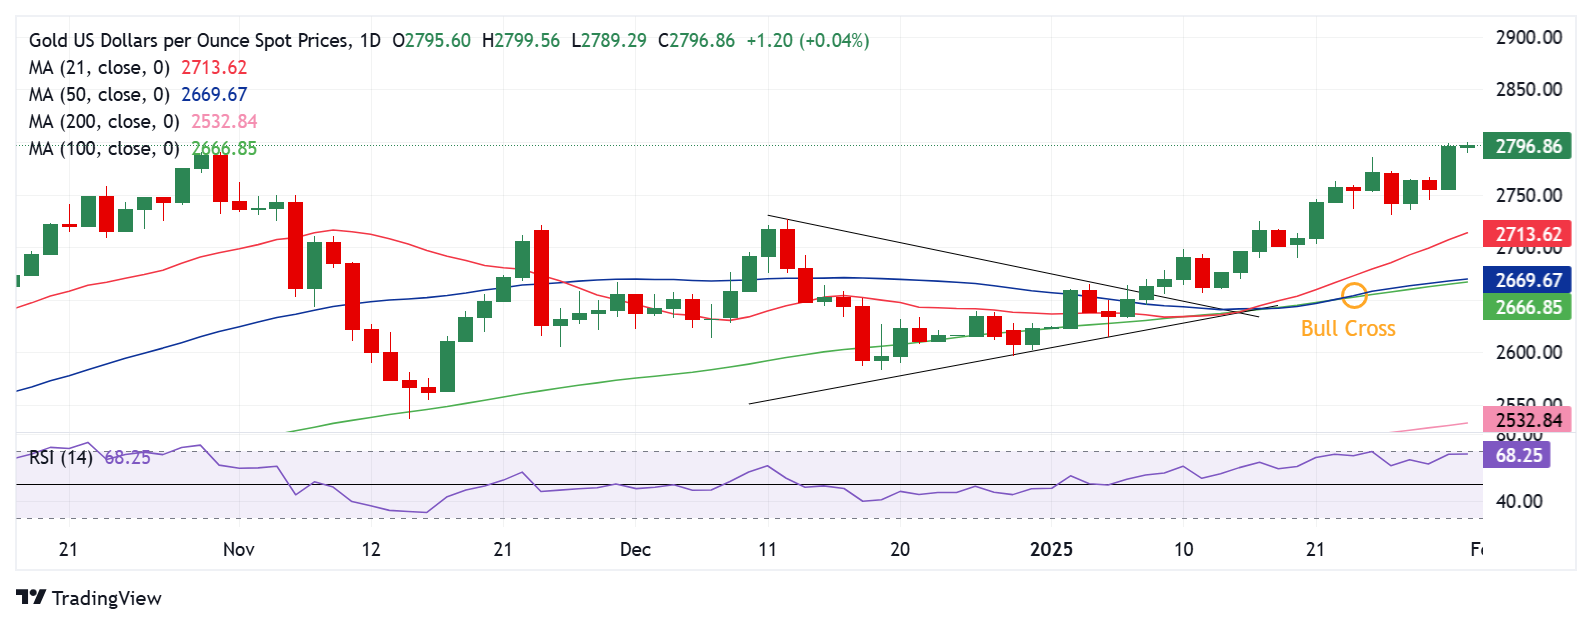
Task: Click the blue 2669.67 price tag
Action: point(1527,281)
